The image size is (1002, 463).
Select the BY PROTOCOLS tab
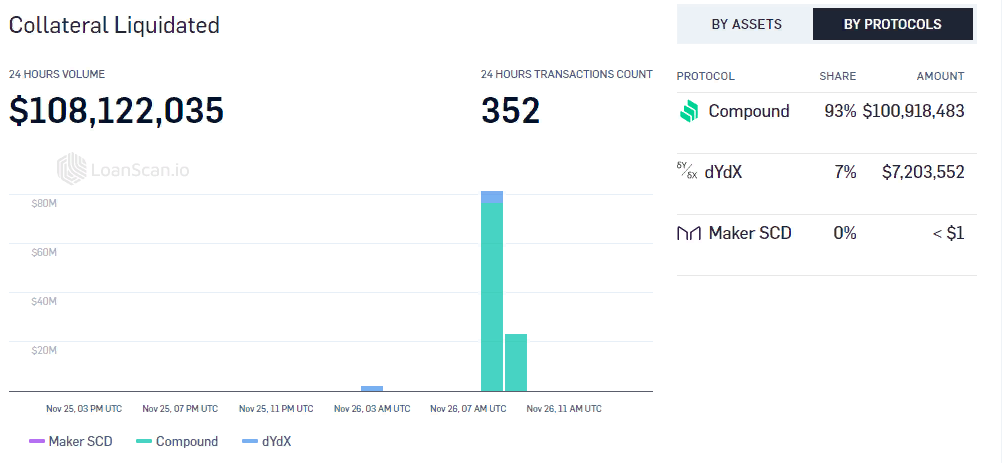pyautogui.click(x=892, y=24)
